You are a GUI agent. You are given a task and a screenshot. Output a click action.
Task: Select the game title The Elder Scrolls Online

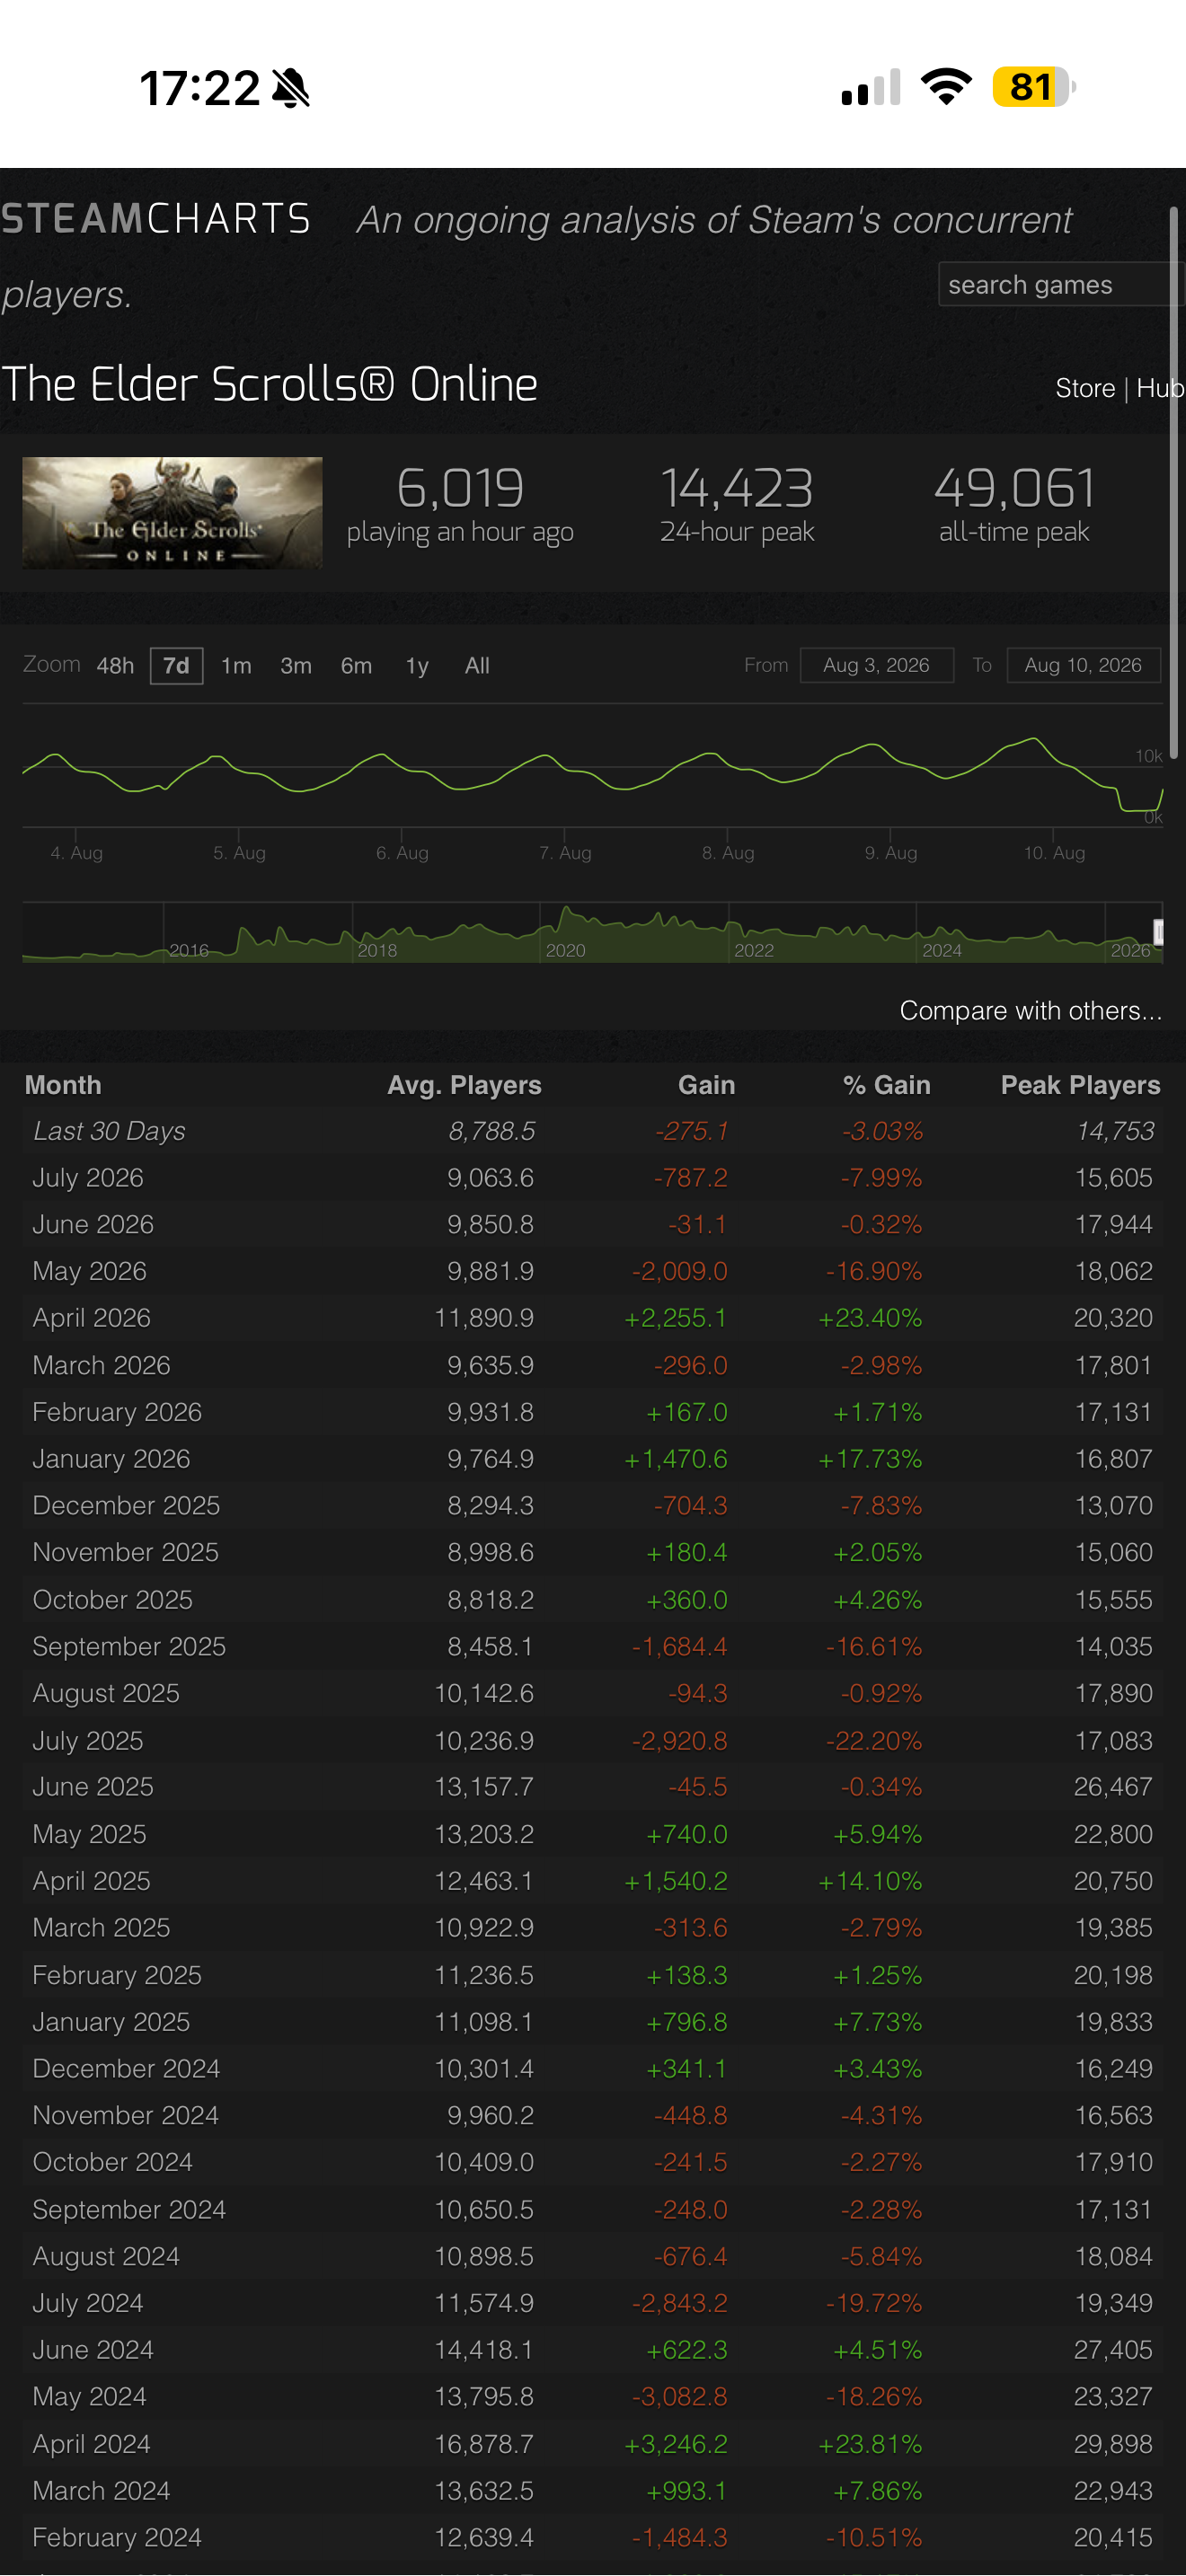point(269,385)
